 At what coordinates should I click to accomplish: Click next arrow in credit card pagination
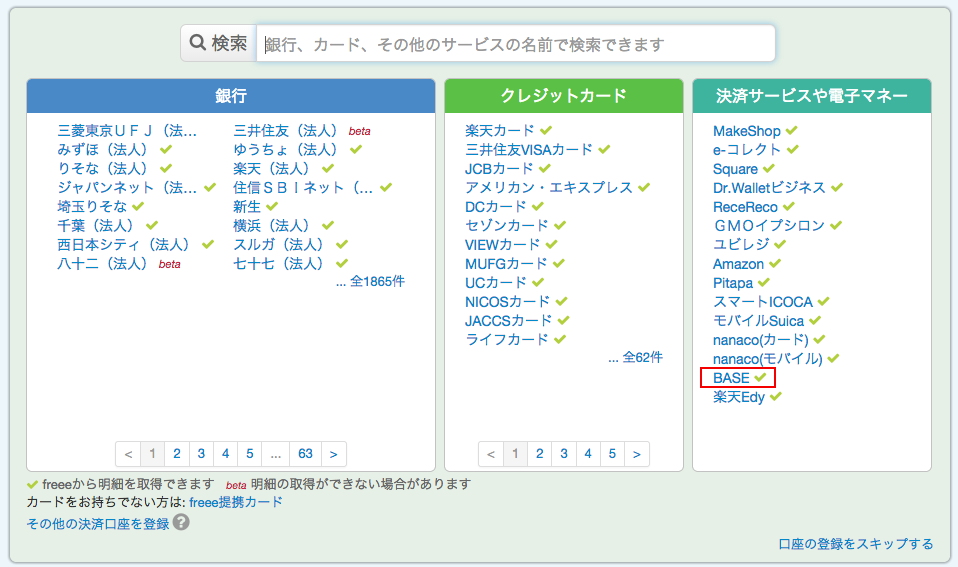click(x=637, y=454)
